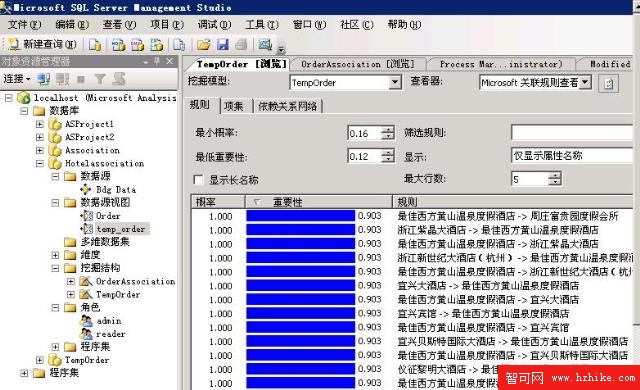Collapse the localhost server node
Viewport: 640px width, 390px height.
click(x=8, y=98)
